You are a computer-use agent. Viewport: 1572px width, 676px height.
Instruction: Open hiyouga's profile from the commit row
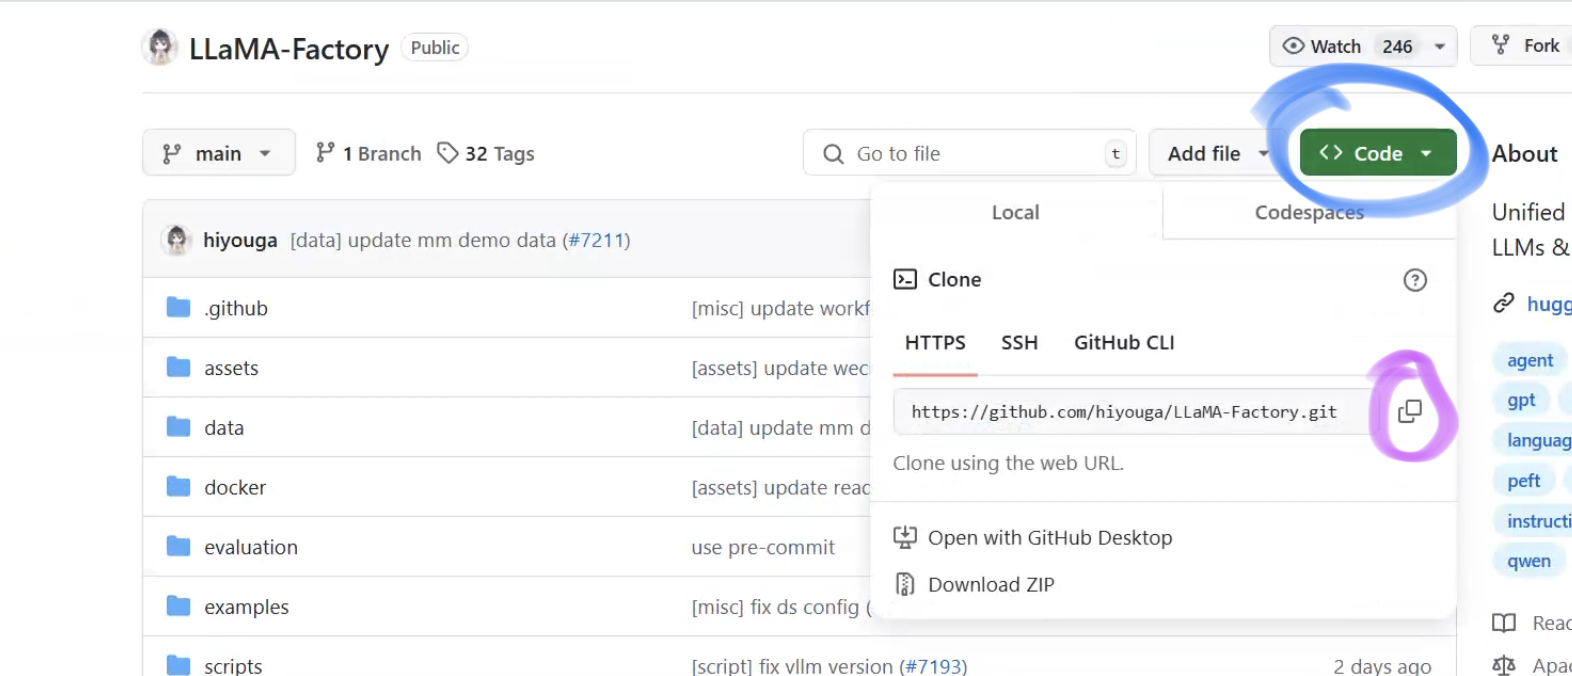[x=240, y=240]
